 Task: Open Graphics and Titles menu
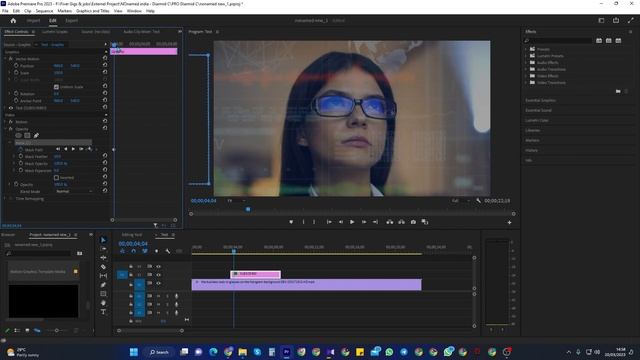coord(93,11)
